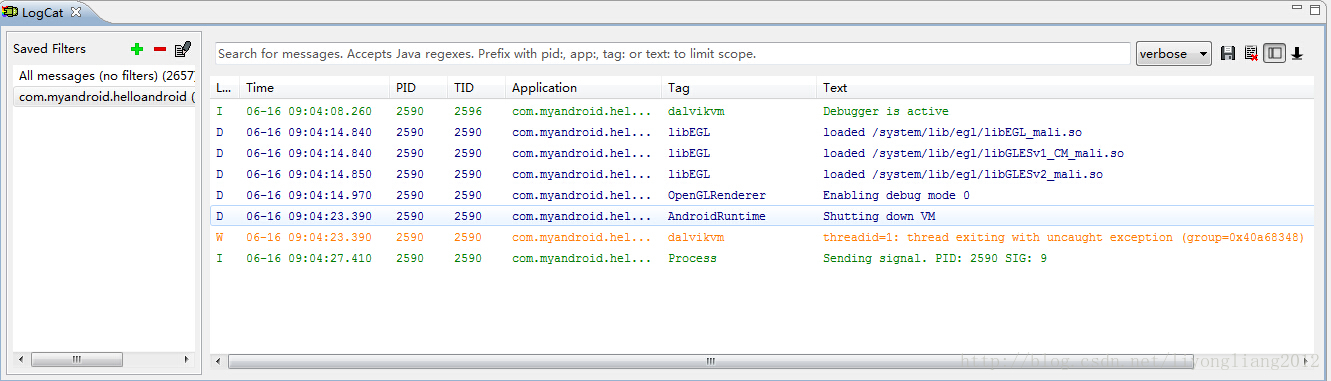Clear the log with the red X icon
The height and width of the screenshot is (381, 1331).
(x=1251, y=53)
